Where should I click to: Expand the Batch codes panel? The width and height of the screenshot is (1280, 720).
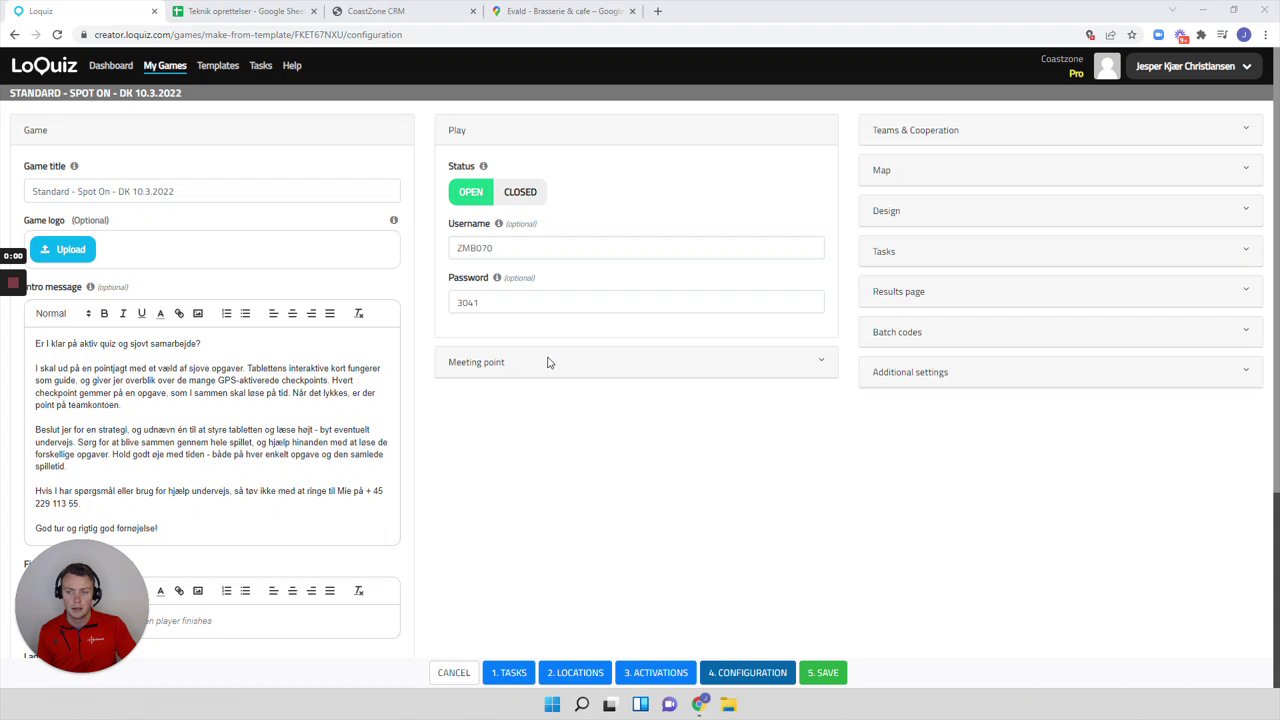tap(1060, 332)
